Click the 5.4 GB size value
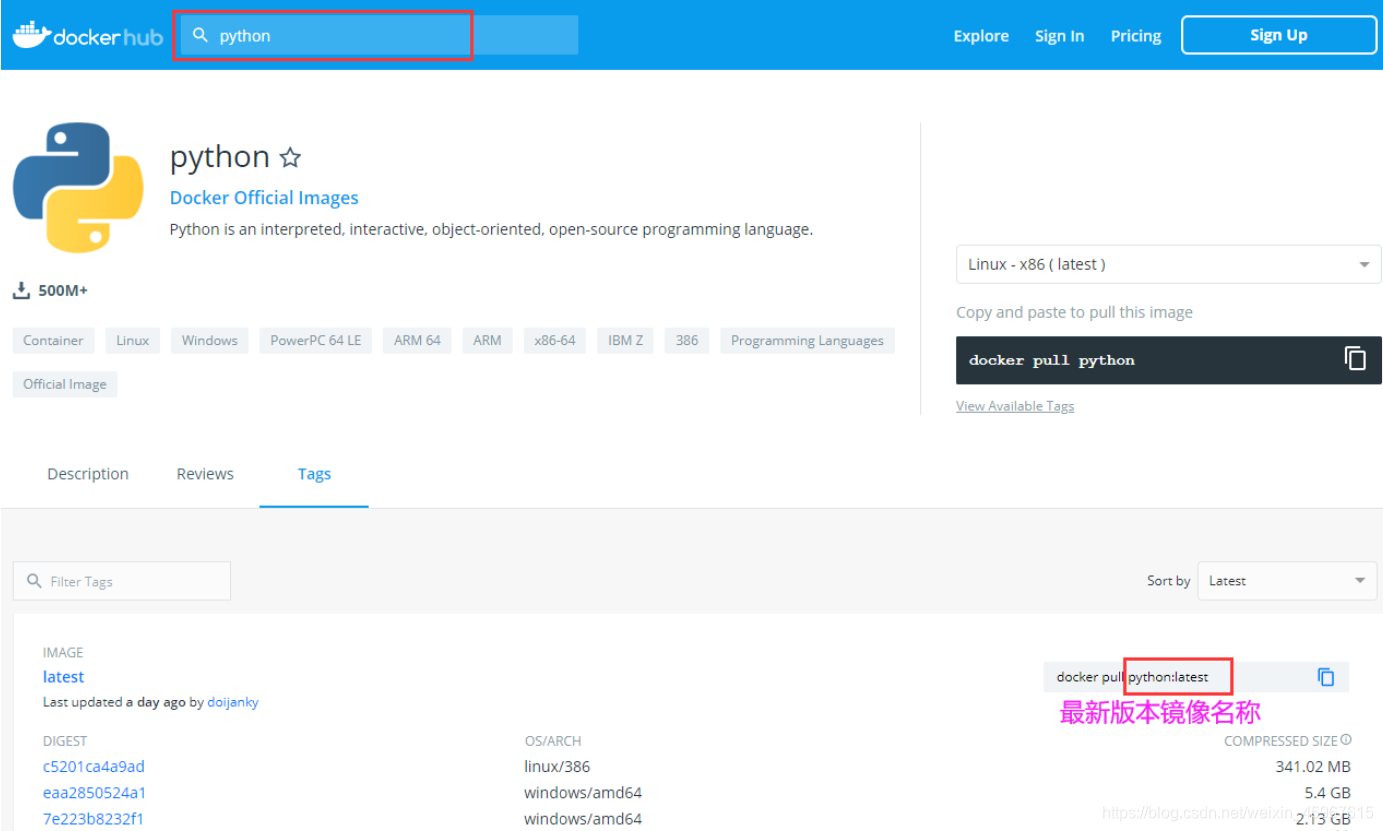Image resolution: width=1383 pixels, height=831 pixels. 1327,793
